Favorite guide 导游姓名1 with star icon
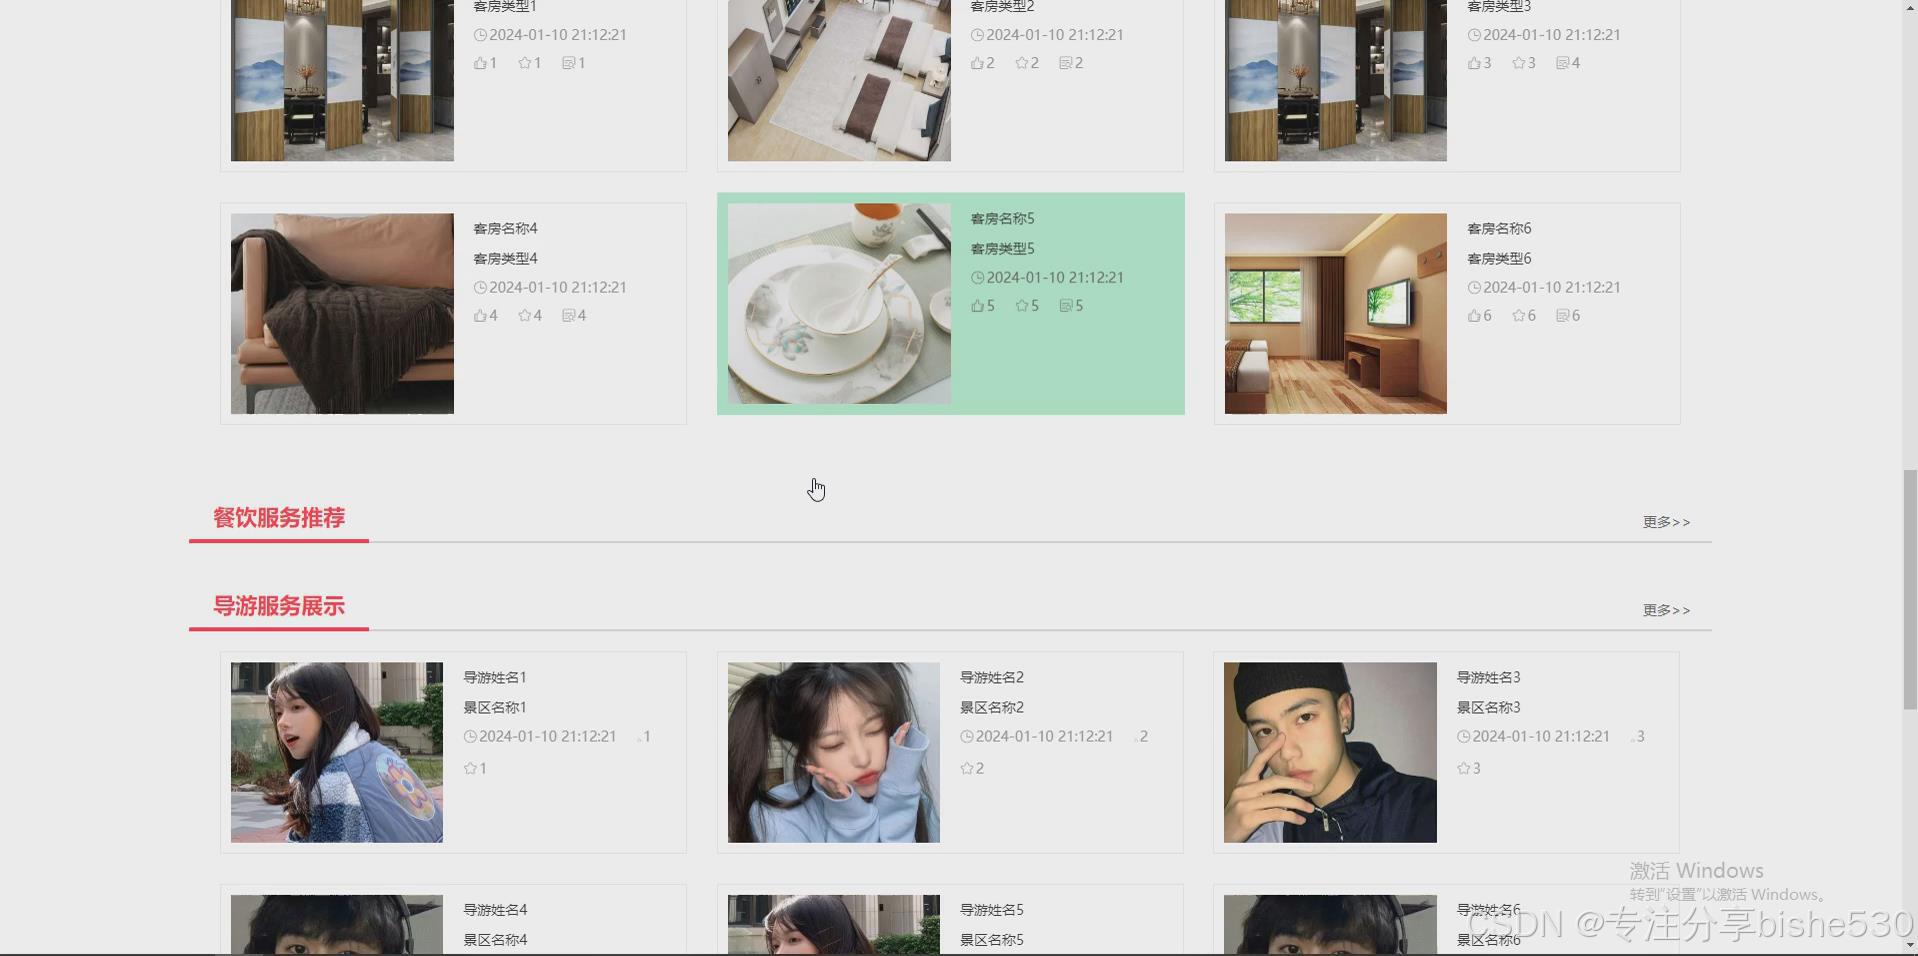1918x956 pixels. pos(470,769)
